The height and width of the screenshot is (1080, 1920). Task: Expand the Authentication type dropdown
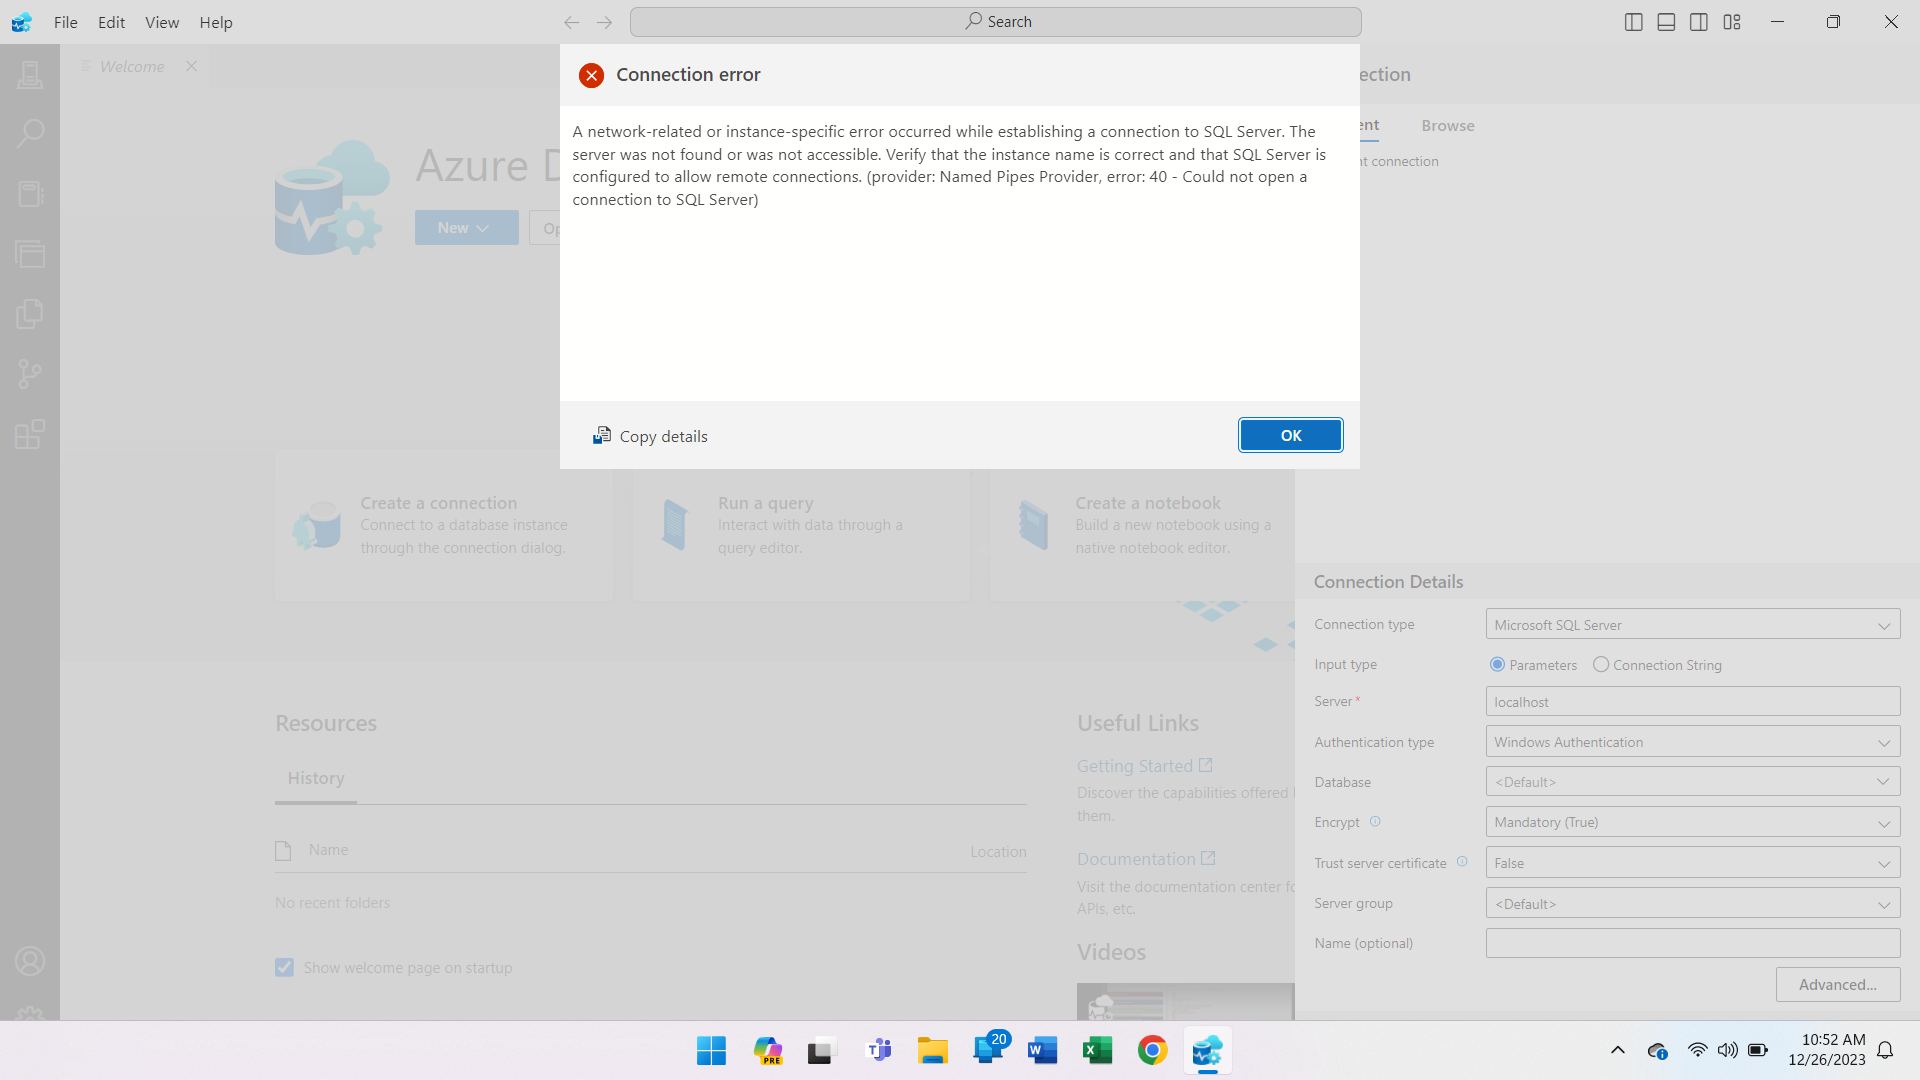1693,742
